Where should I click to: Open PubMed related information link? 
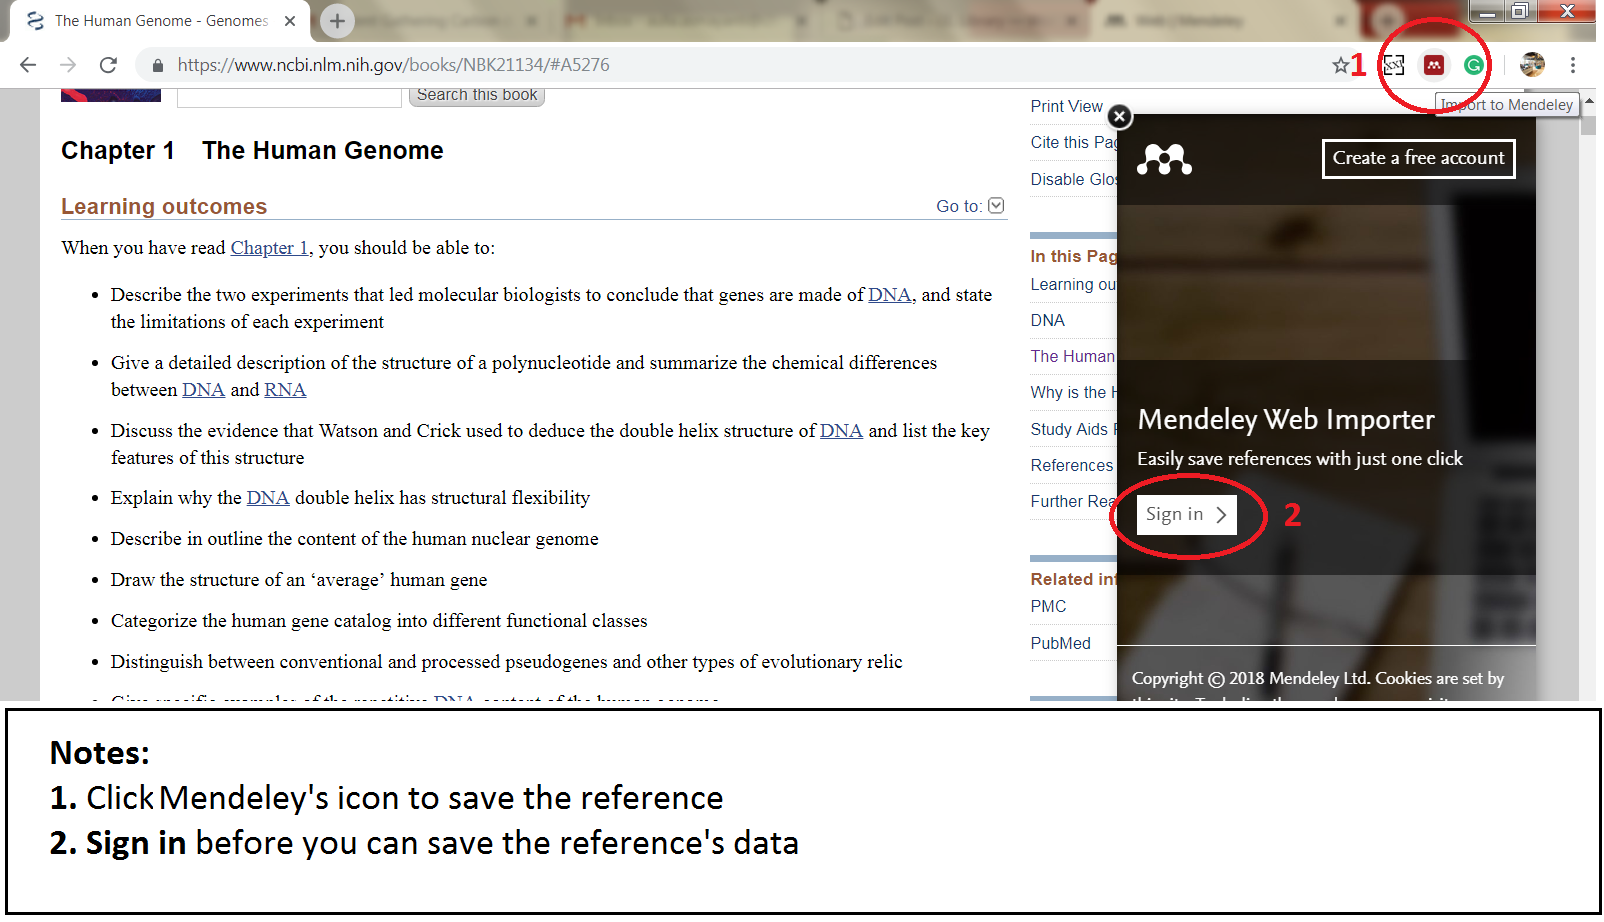pos(1060,643)
